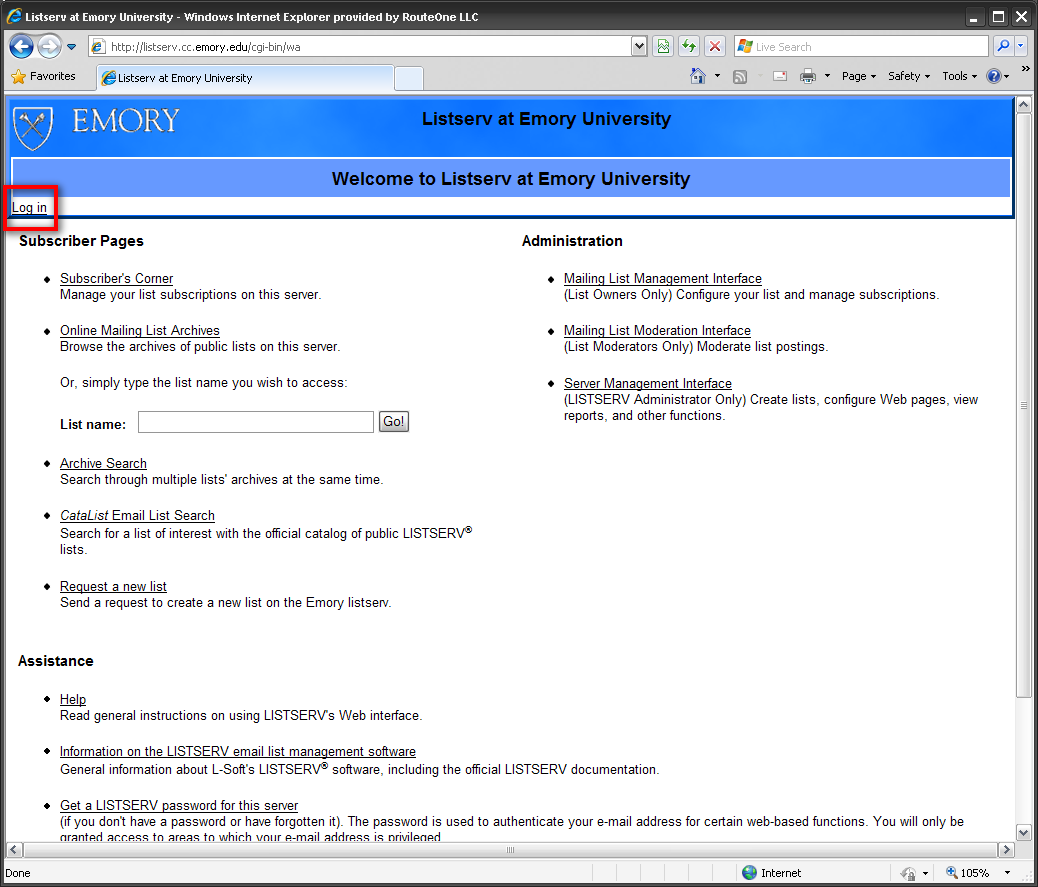
Task: Click the Request a new list link
Action: [113, 586]
